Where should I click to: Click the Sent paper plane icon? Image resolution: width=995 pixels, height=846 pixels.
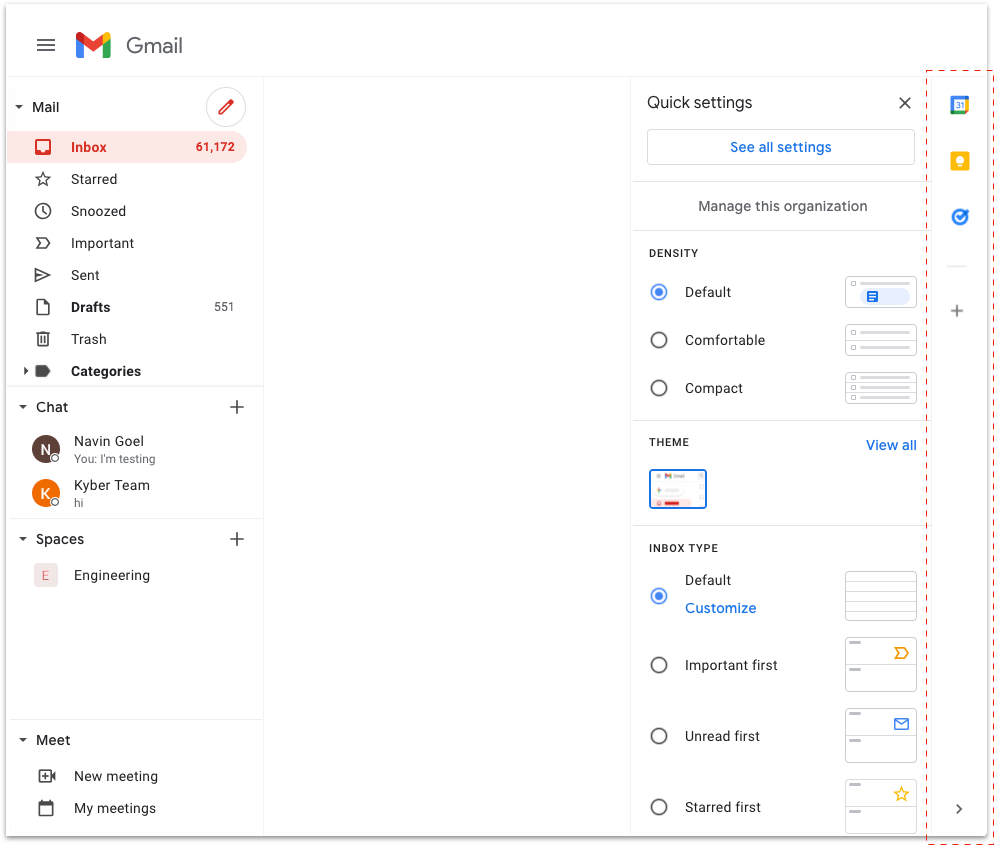(42, 275)
